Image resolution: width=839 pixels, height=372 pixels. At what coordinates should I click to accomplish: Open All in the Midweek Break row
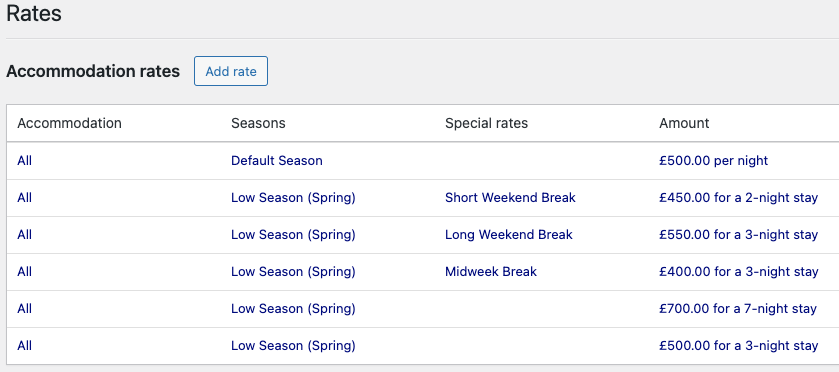coord(25,271)
